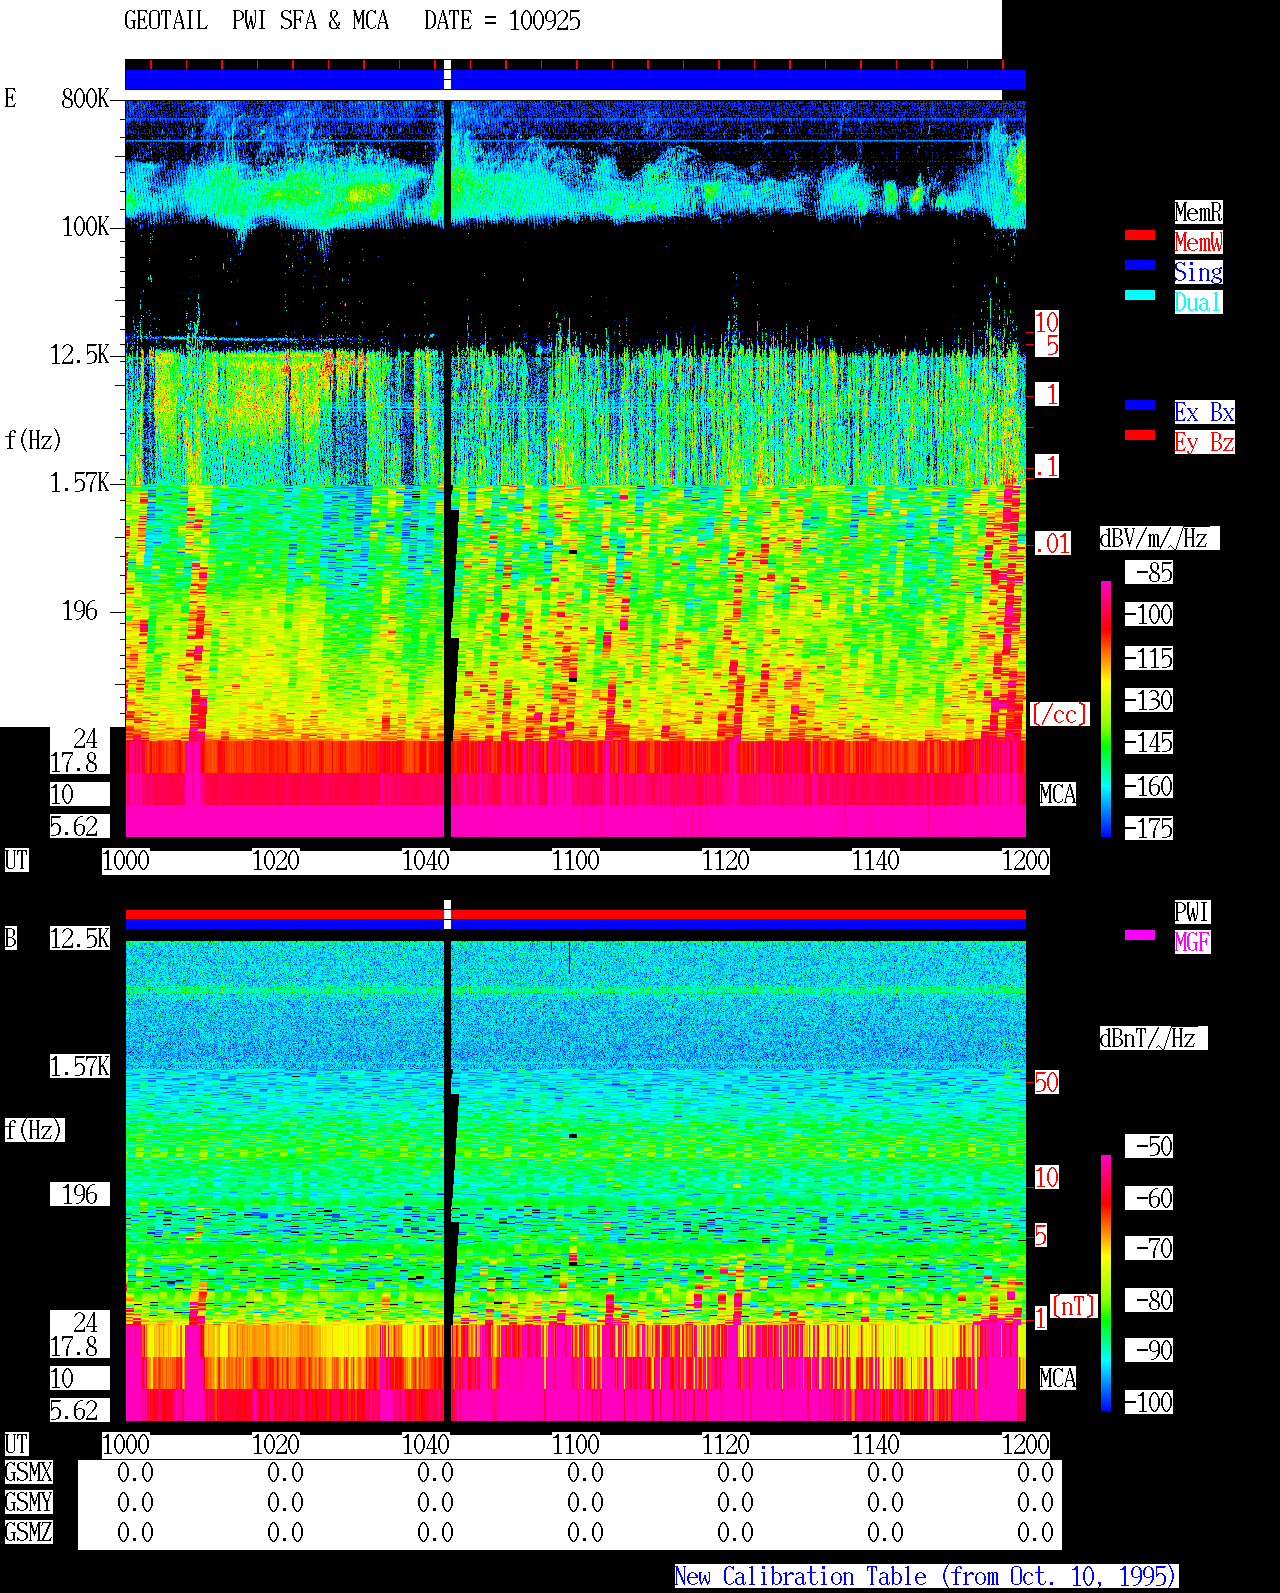Image resolution: width=1280 pixels, height=1593 pixels.
Task: Click the red Ey Bz legend swatch
Action: (x=1140, y=435)
